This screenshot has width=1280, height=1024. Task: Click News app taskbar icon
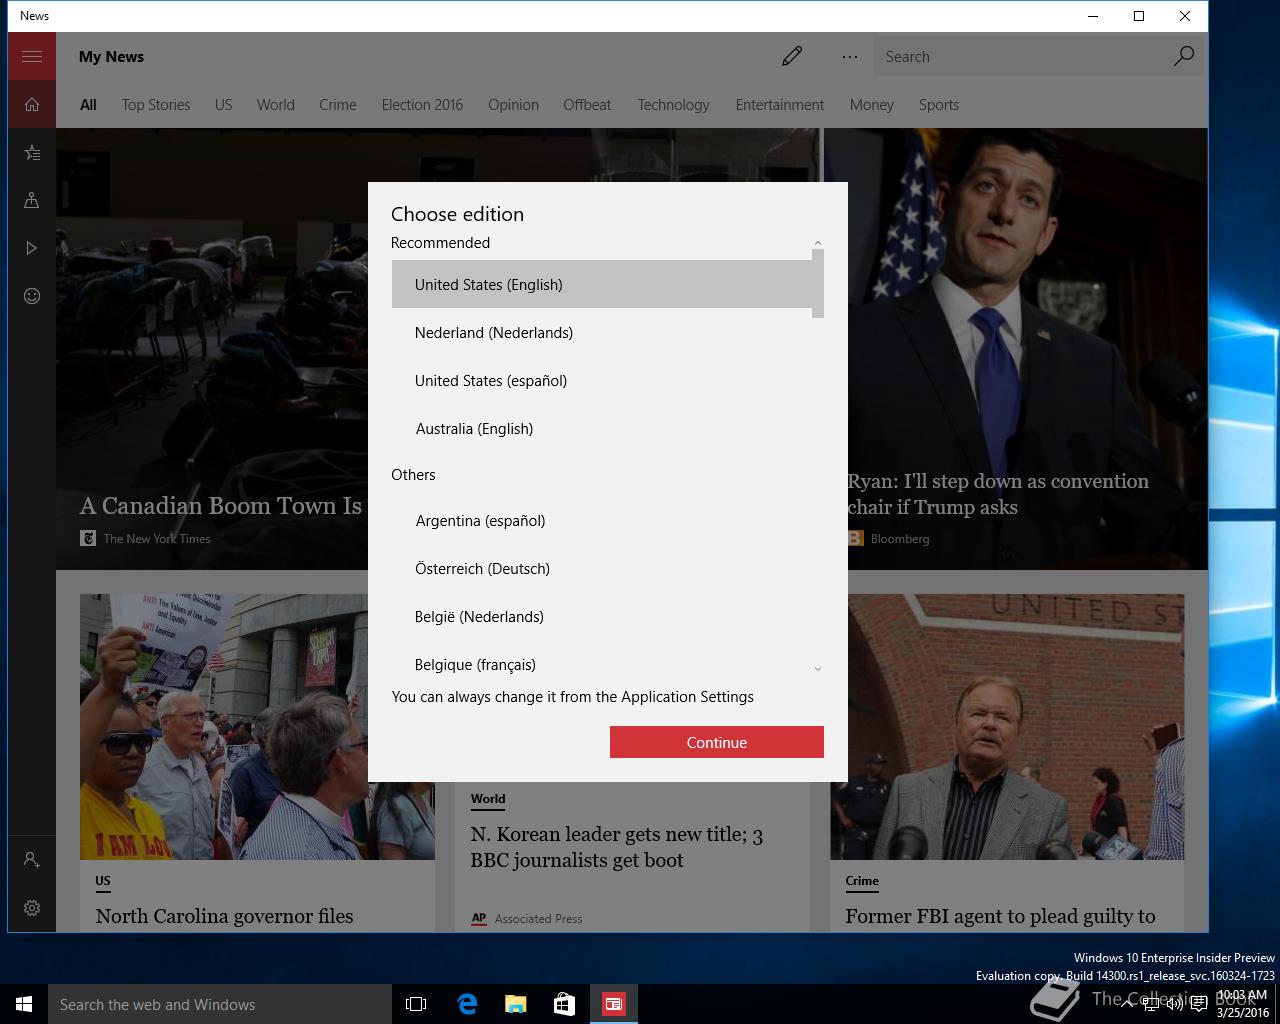point(613,1004)
